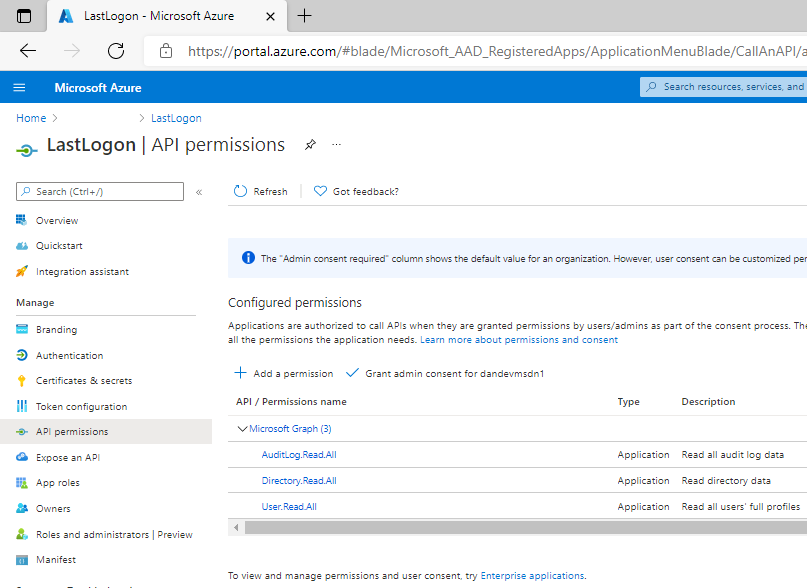Collapse the Microsoft Graph permissions group

pyautogui.click(x=242, y=427)
